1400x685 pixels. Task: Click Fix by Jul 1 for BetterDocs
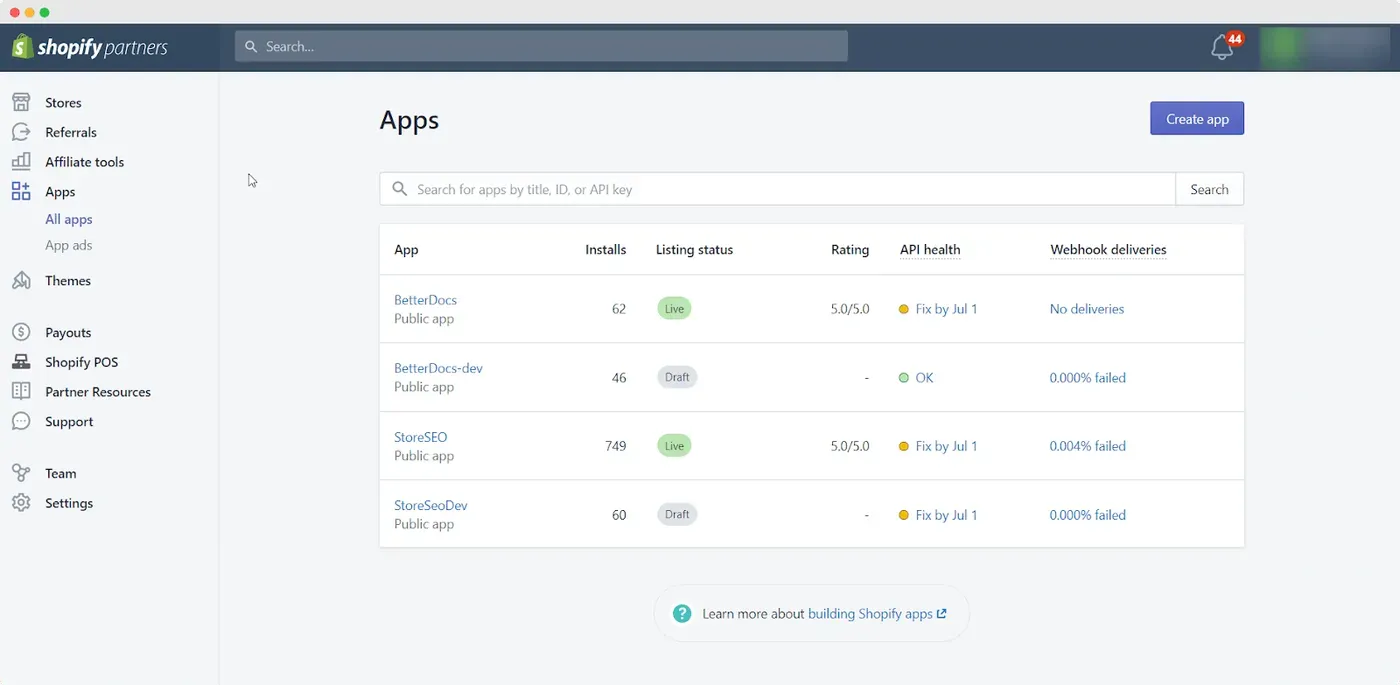click(946, 309)
